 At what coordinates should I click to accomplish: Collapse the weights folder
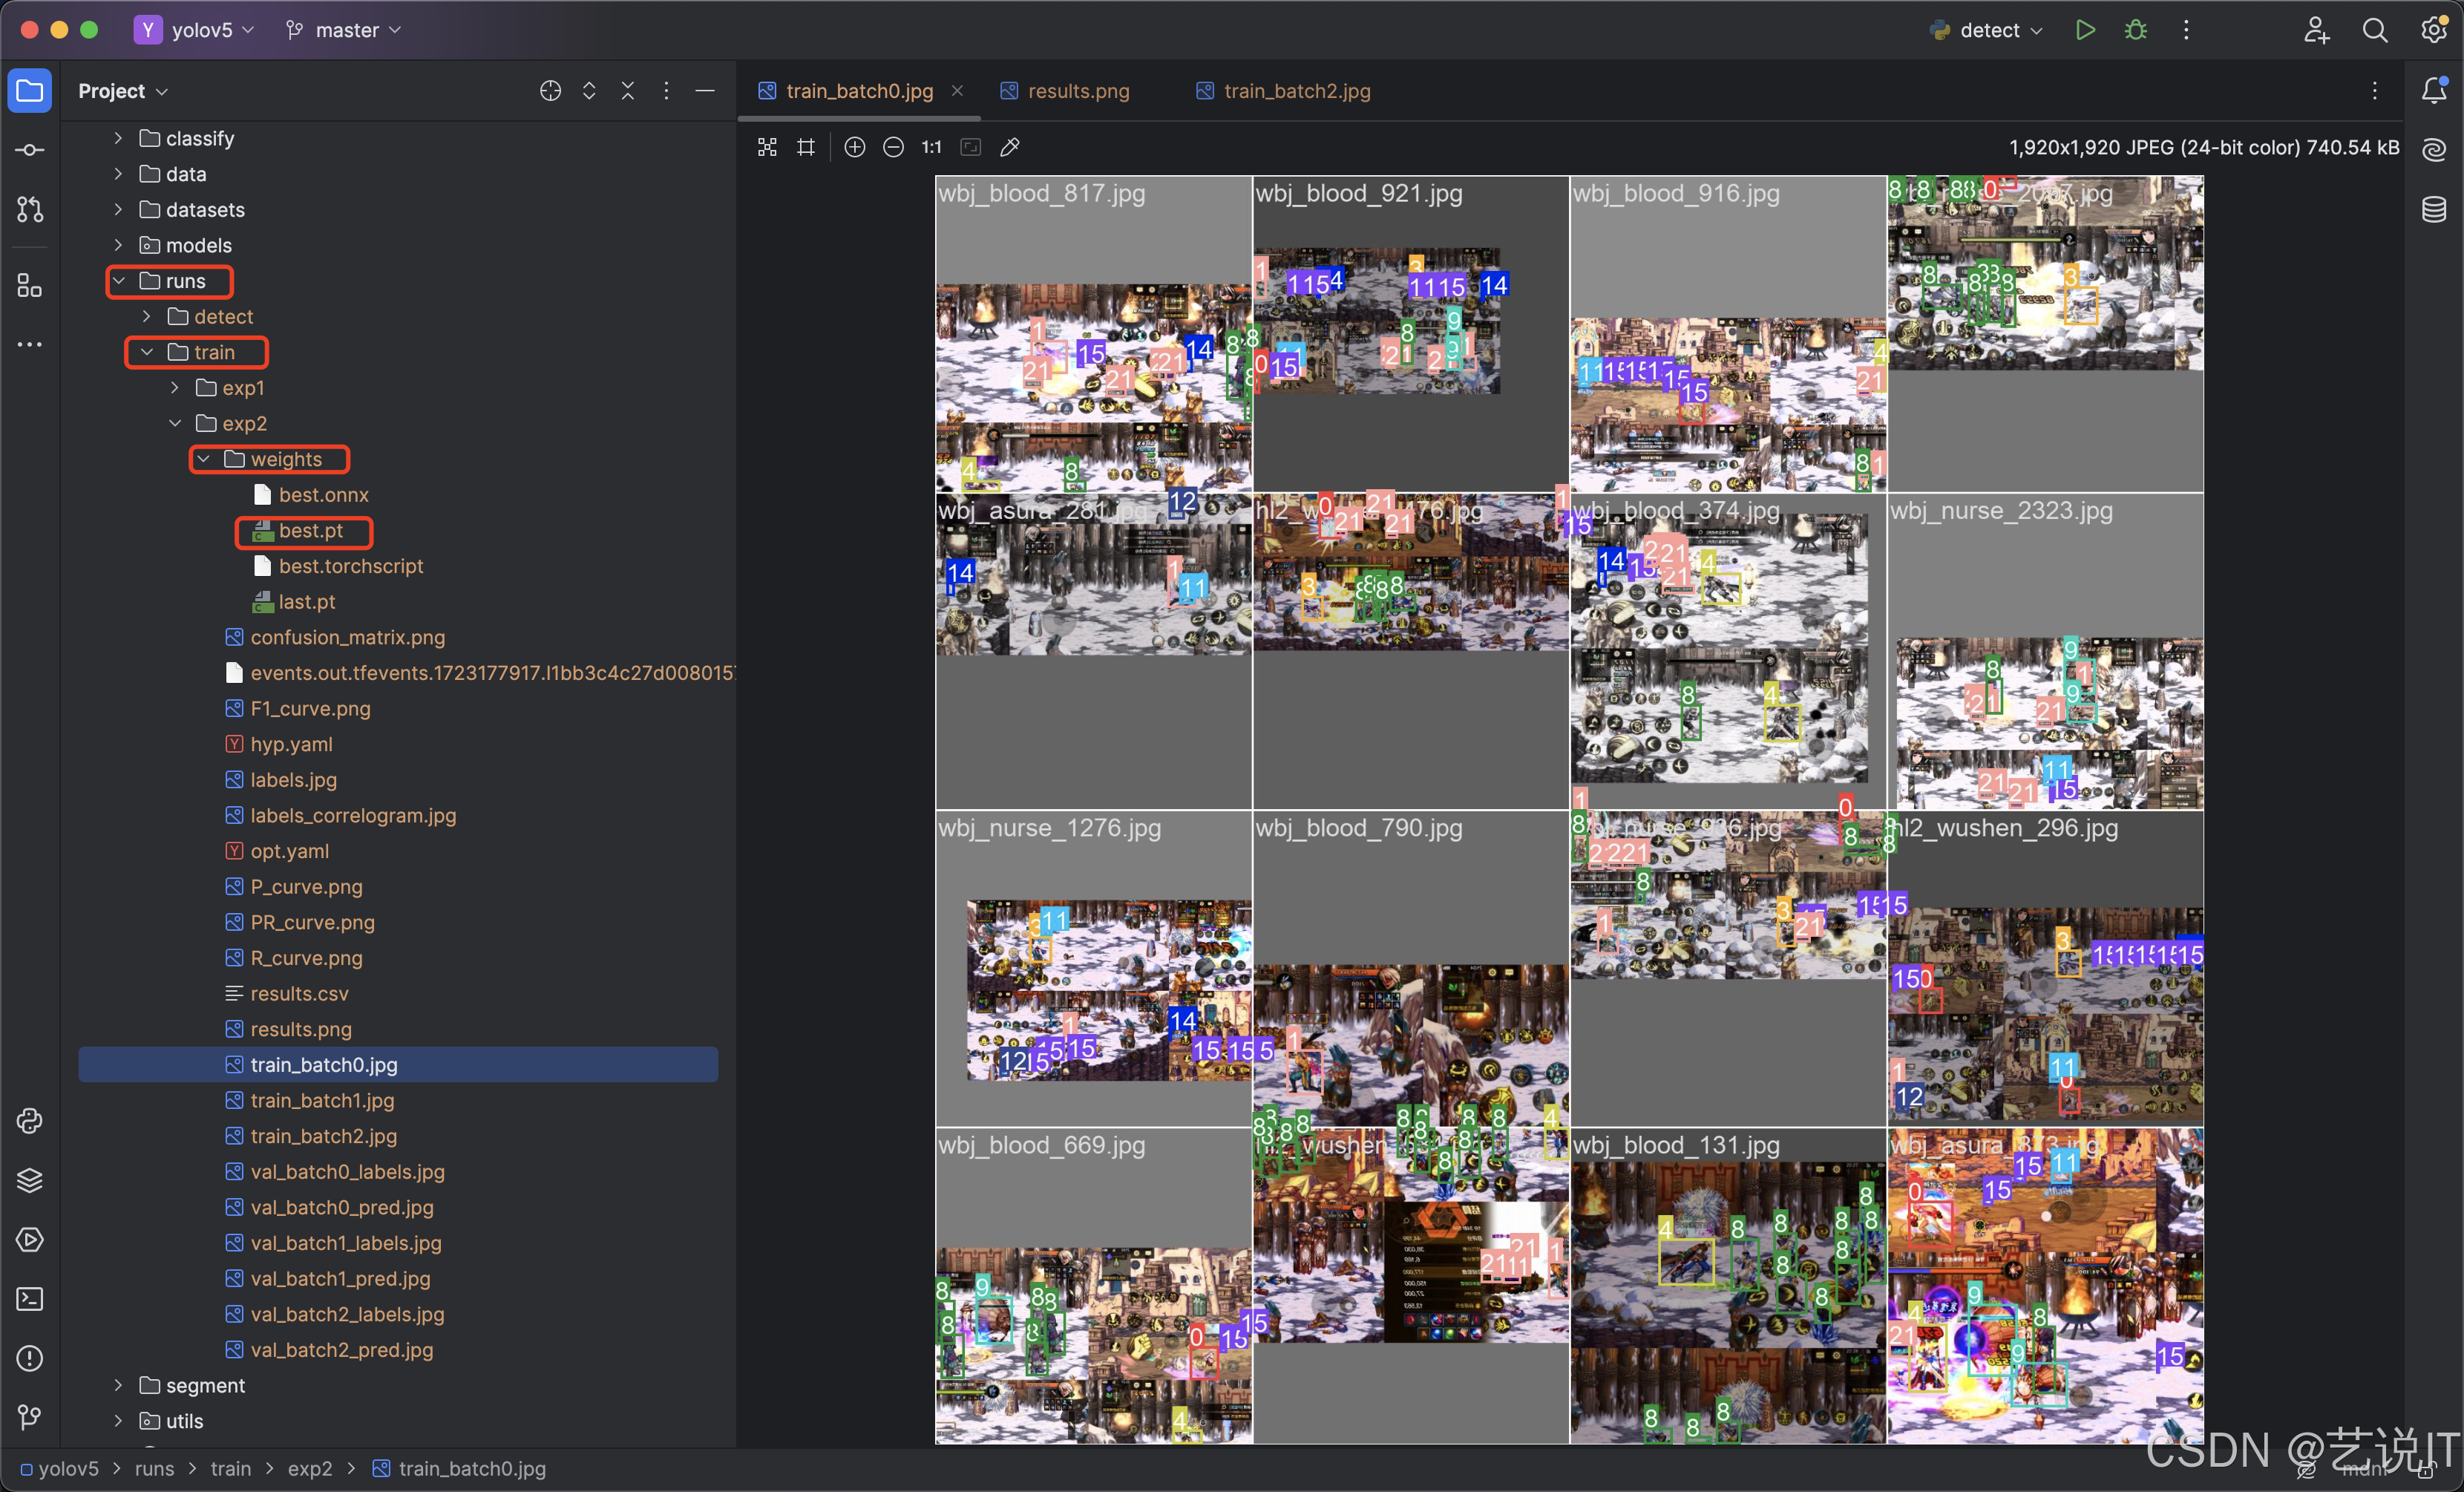[204, 459]
